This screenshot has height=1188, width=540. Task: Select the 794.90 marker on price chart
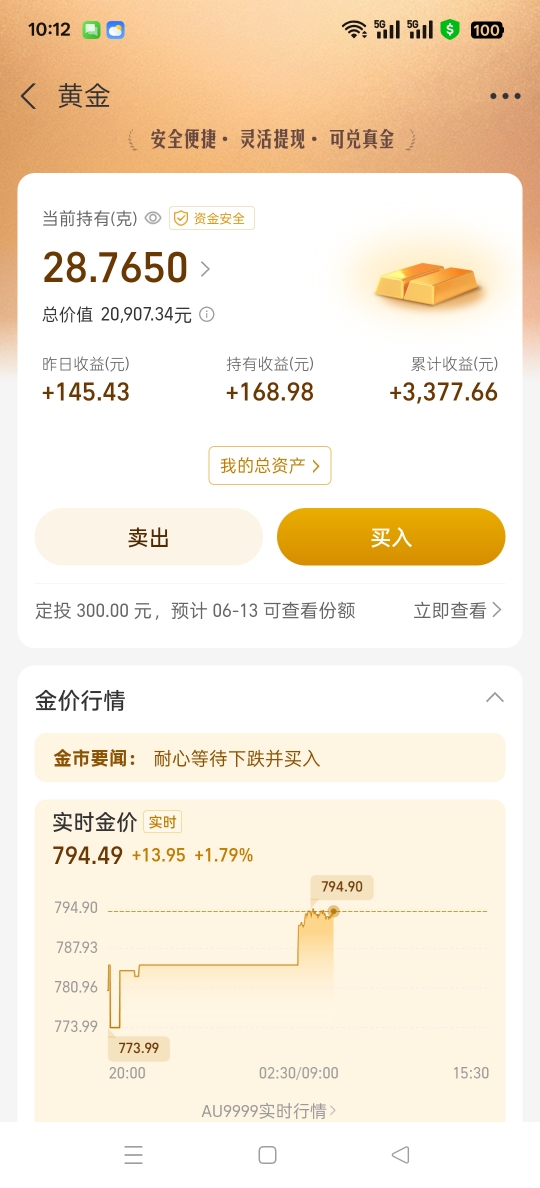click(342, 886)
